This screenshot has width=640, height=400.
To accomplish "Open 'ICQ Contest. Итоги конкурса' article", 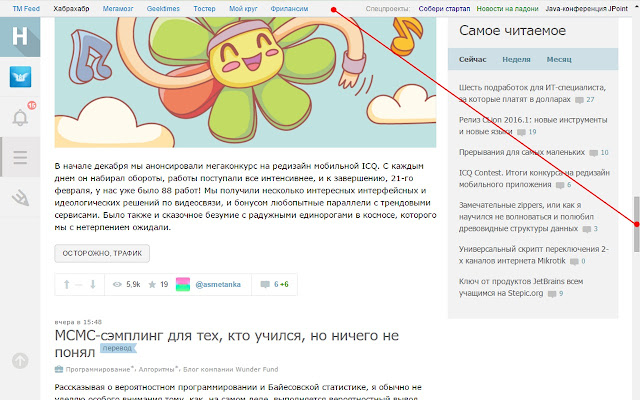I will click(x=534, y=179).
